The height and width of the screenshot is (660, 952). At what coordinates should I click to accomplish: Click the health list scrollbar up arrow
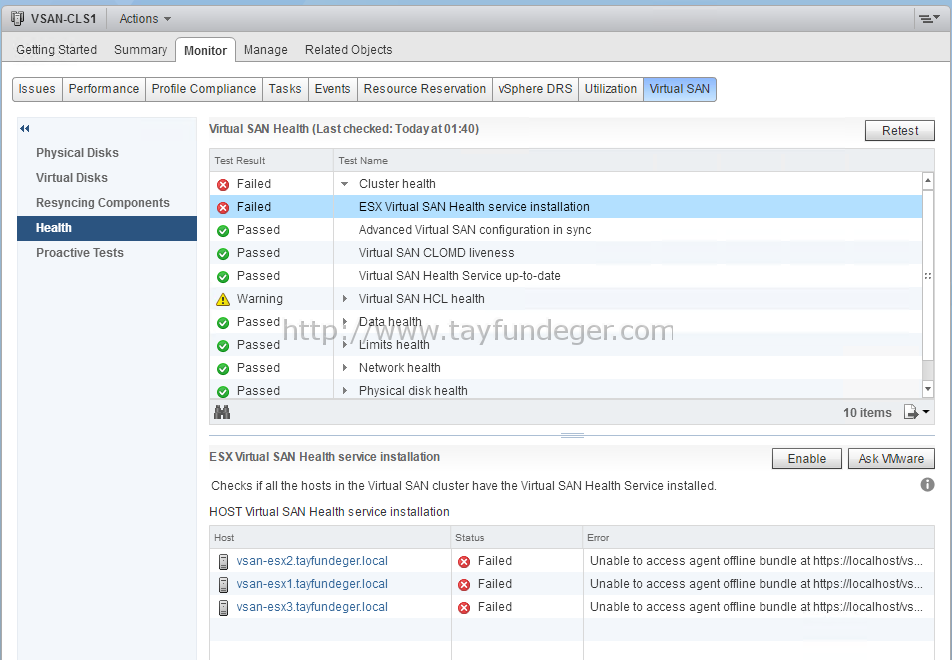tap(928, 180)
